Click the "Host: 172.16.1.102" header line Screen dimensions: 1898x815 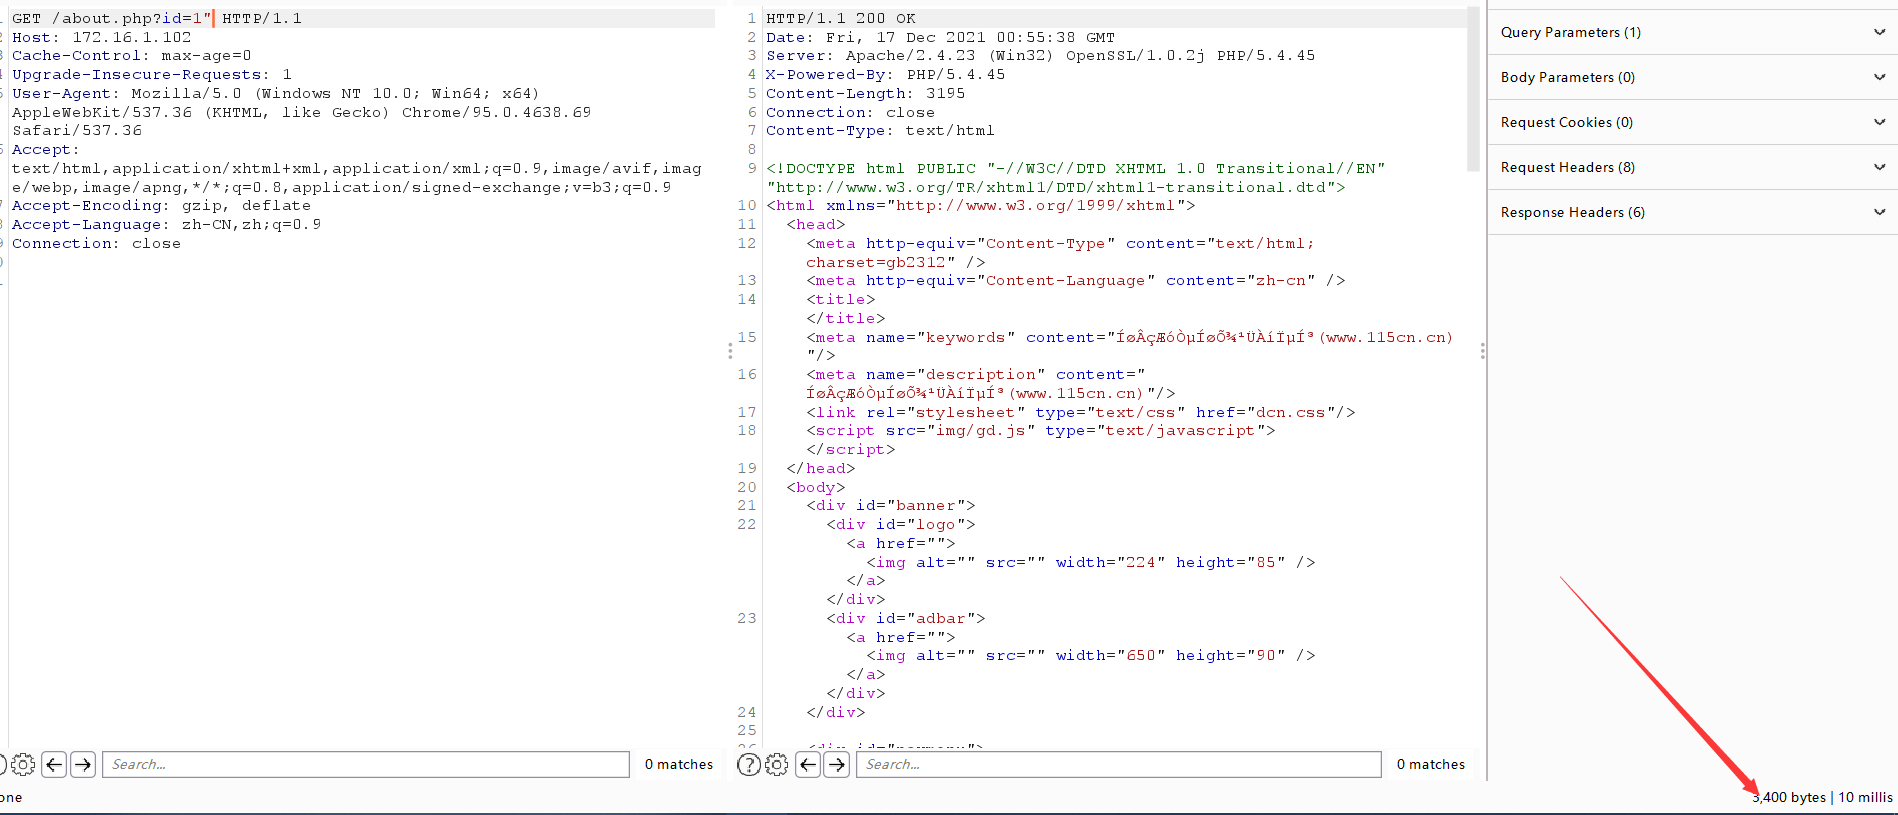[101, 37]
